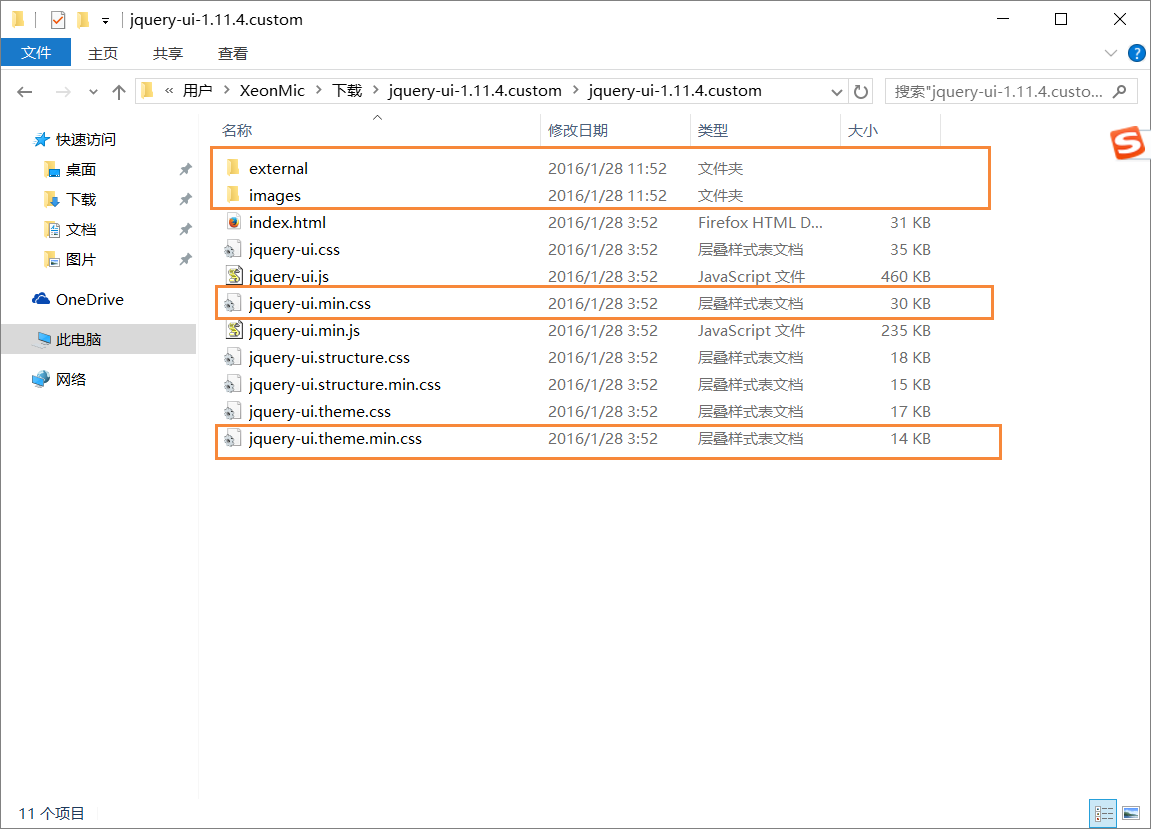Open the 文件 ribbon tab
1151x829 pixels.
click(36, 53)
